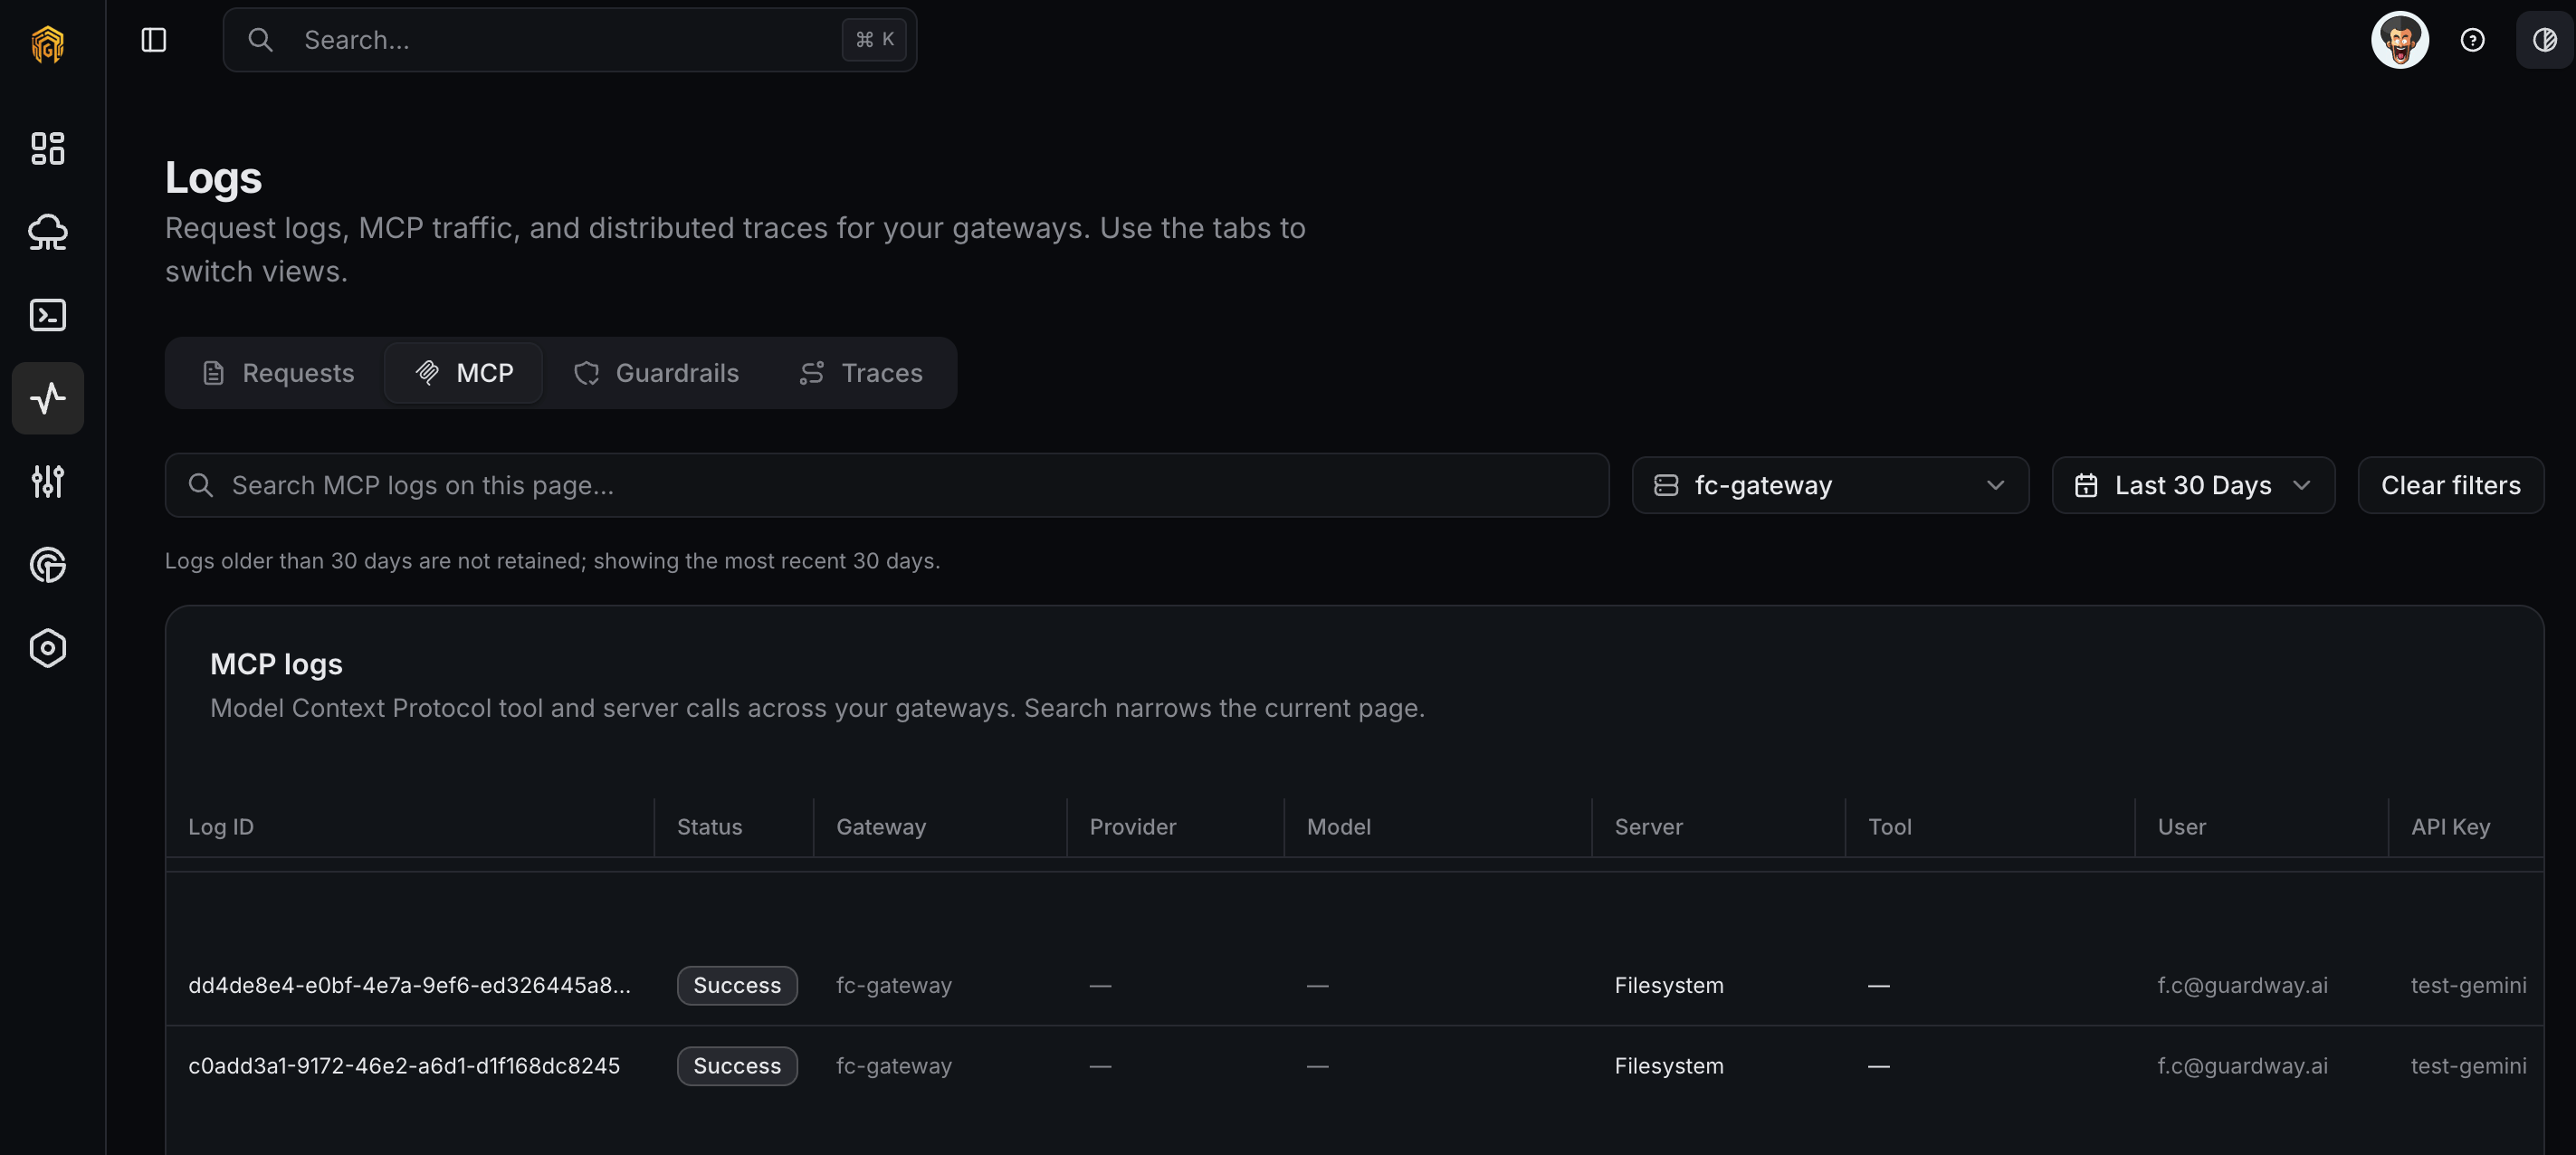Click fc-gateway cell in c0add3a1 row
The width and height of the screenshot is (2576, 1155).
[x=894, y=1066]
